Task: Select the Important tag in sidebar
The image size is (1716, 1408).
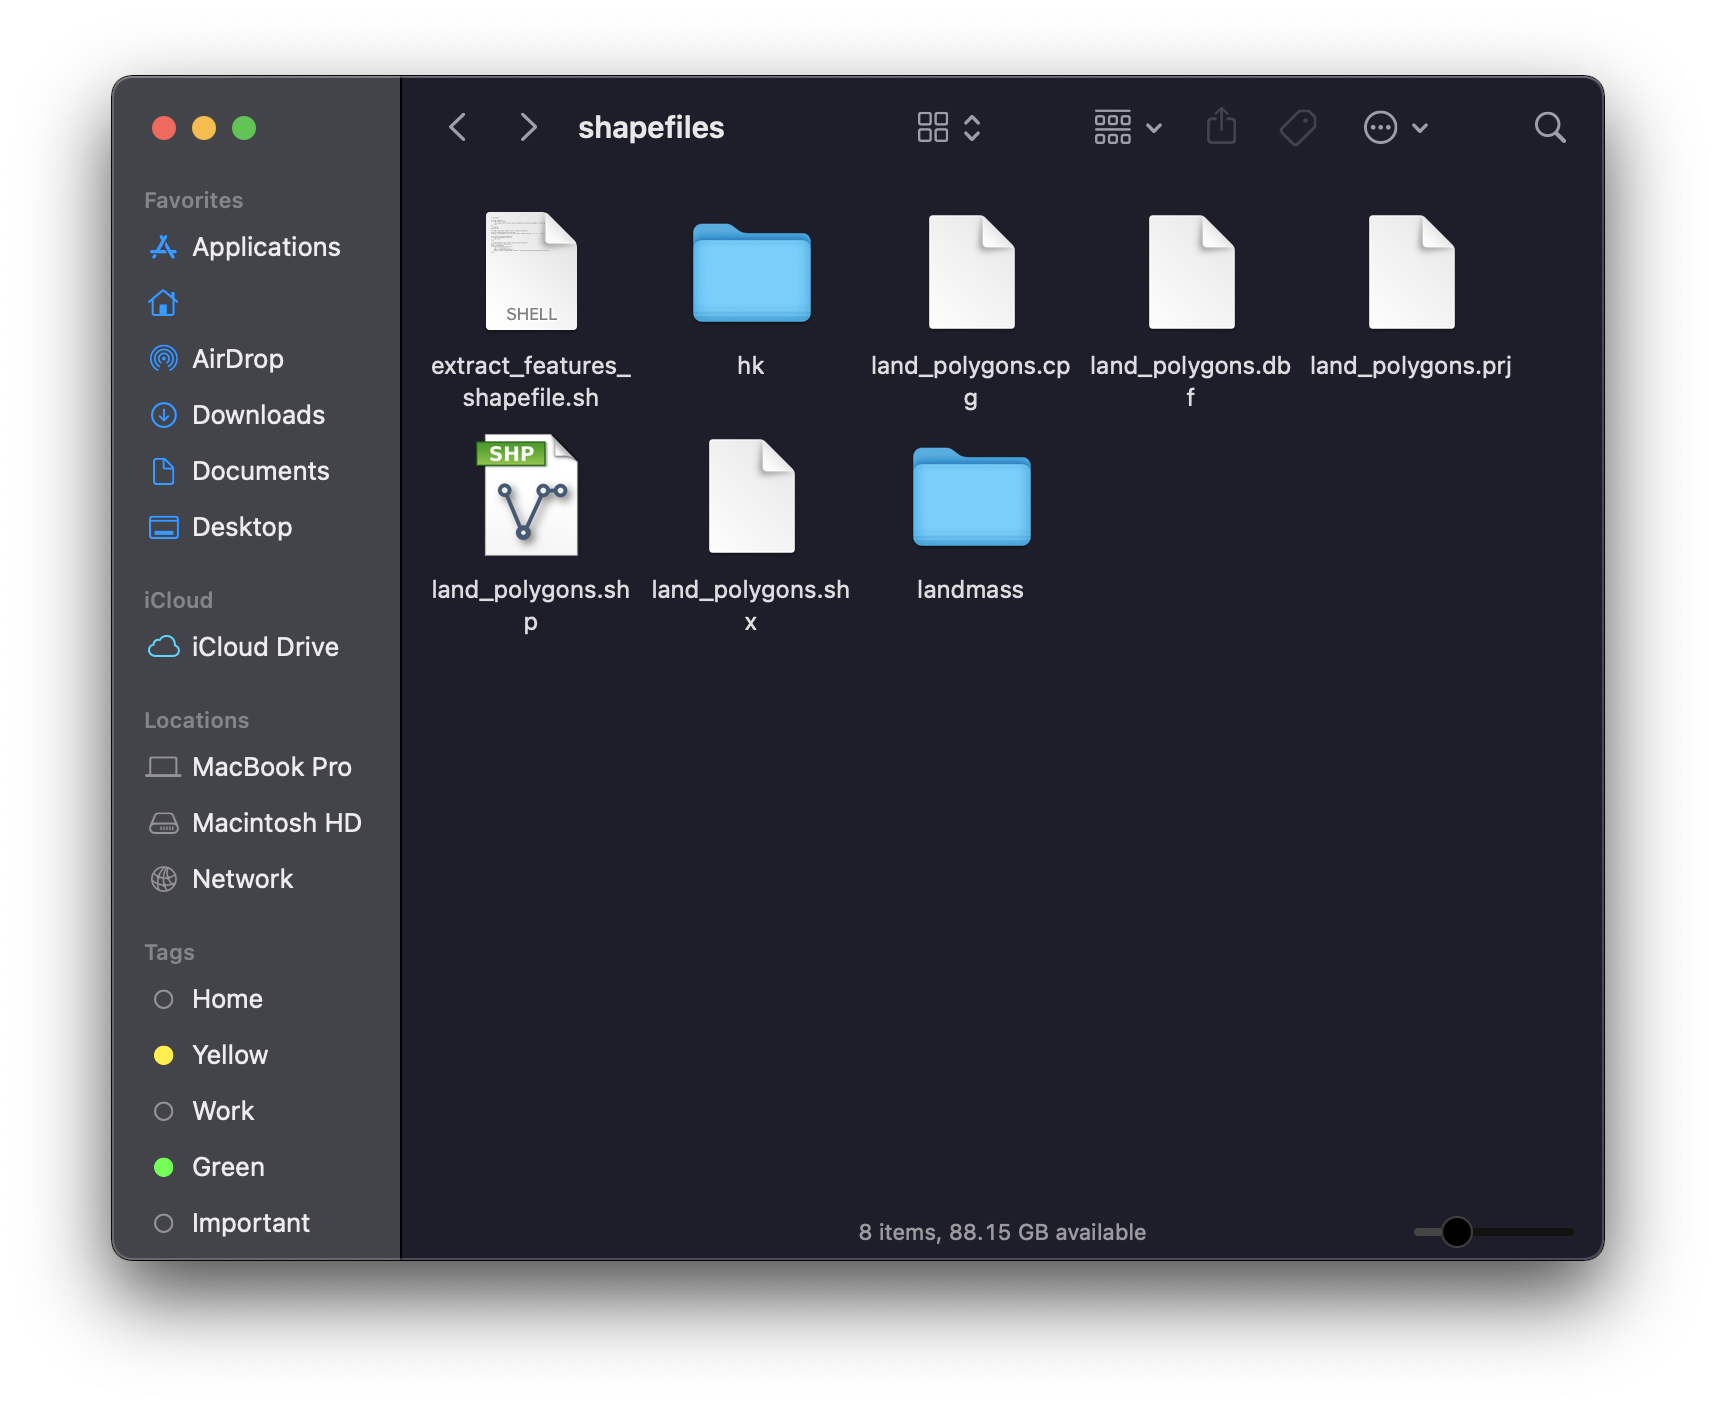Action: click(x=250, y=1223)
